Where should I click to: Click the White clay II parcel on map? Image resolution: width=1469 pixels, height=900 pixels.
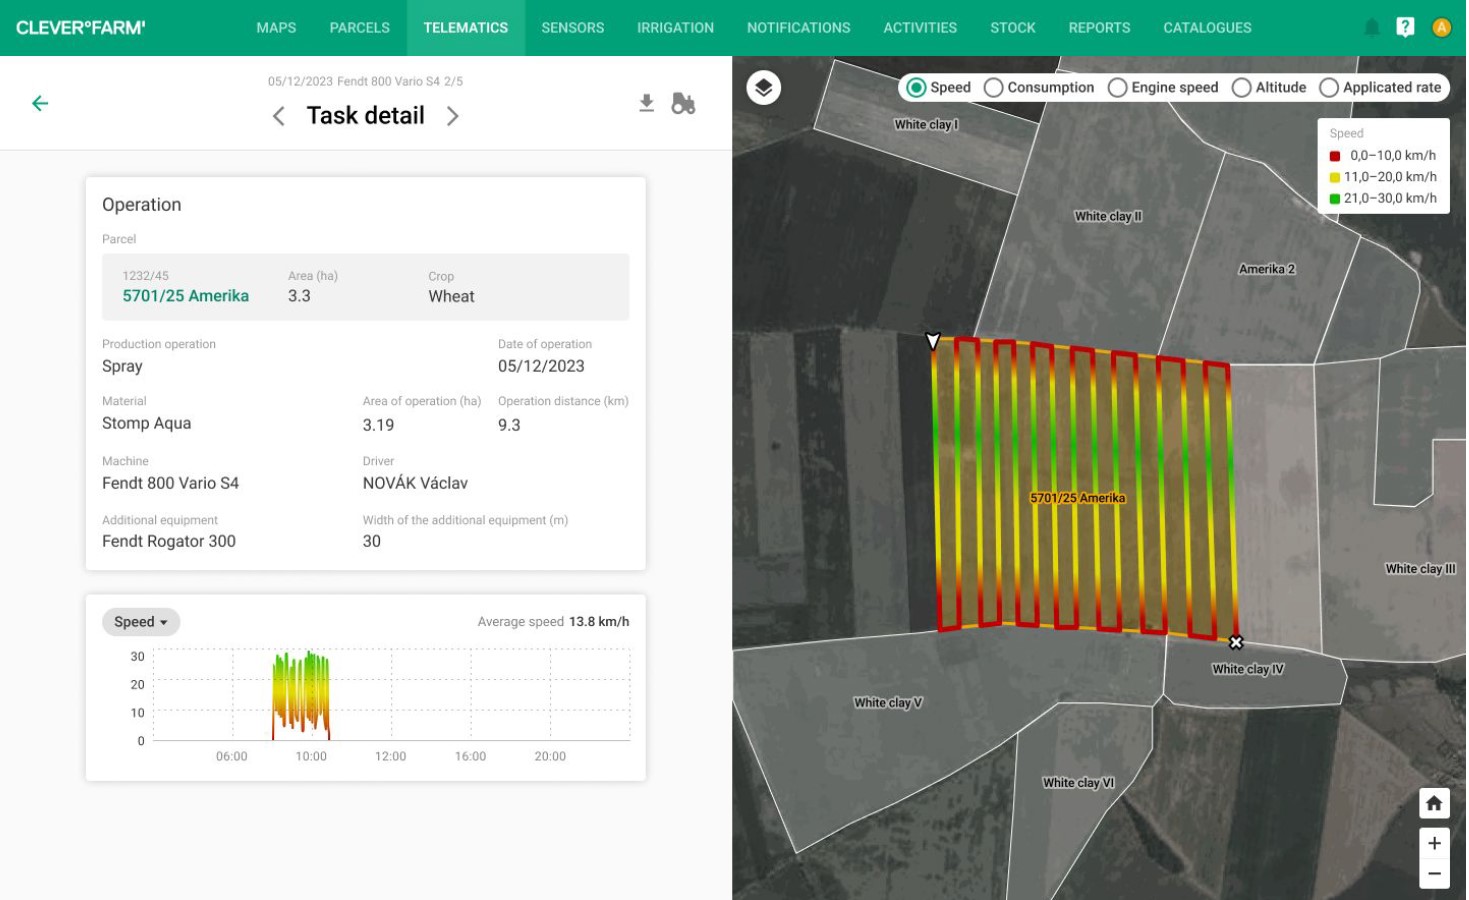pos(1108,216)
